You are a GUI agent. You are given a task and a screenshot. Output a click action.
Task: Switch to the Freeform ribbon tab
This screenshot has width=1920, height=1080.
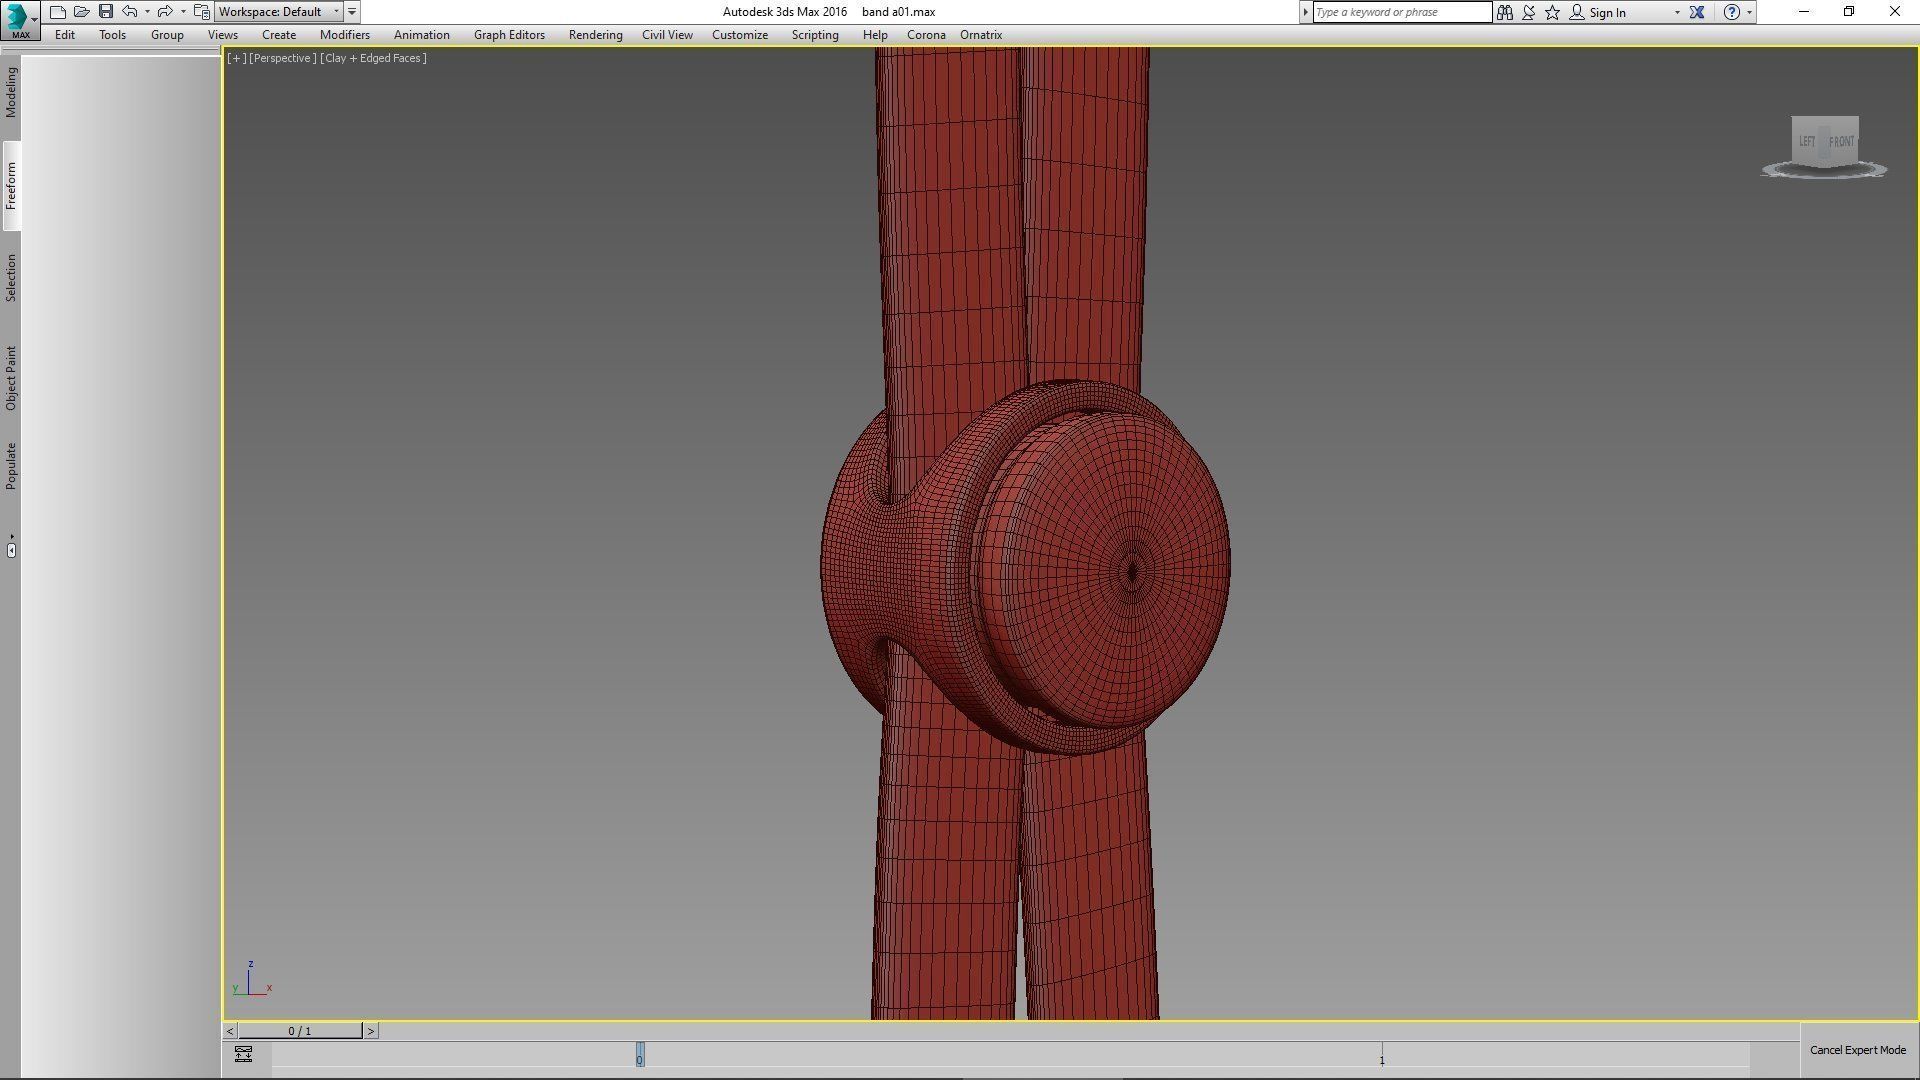click(x=11, y=185)
